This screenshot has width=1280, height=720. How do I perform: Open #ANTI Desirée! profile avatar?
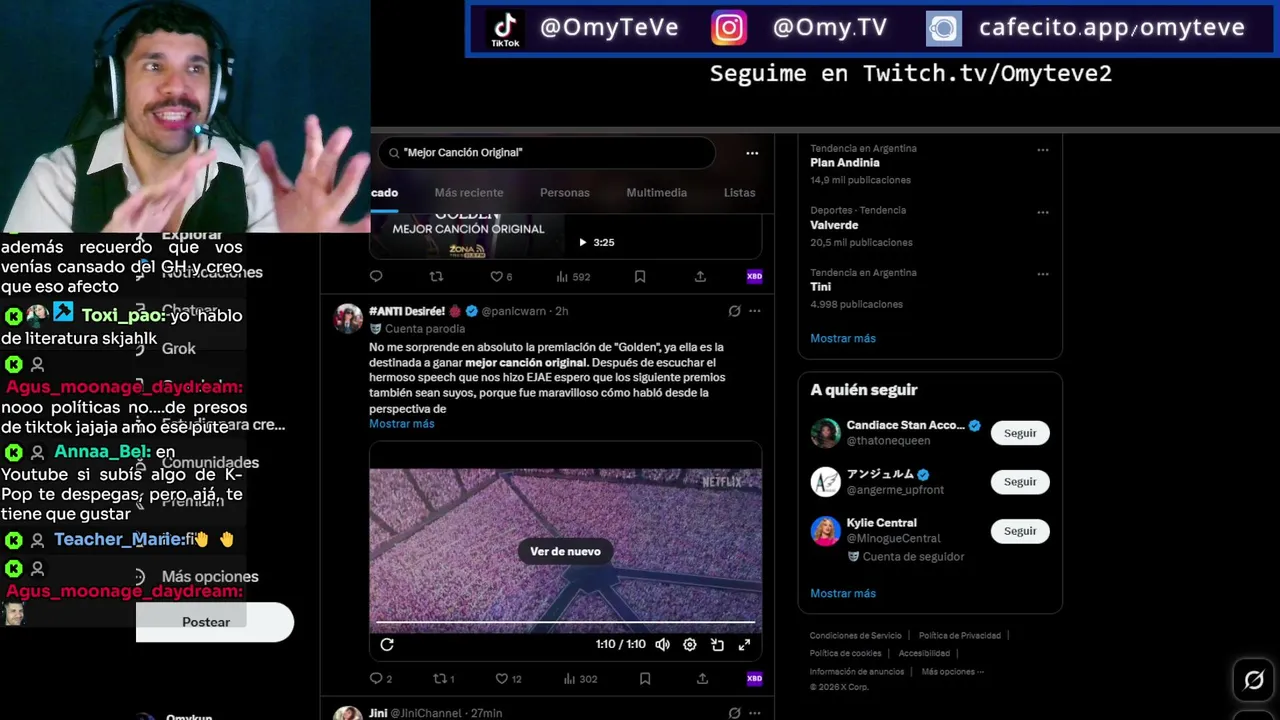click(348, 318)
